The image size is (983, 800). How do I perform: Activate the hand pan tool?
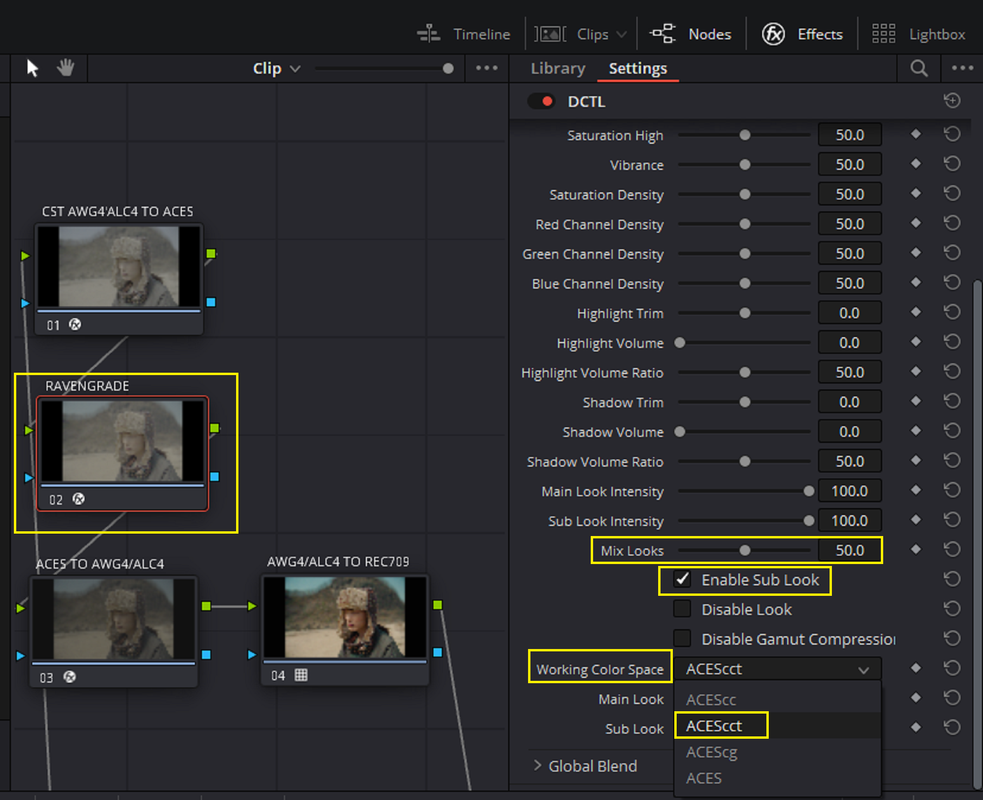coord(65,68)
